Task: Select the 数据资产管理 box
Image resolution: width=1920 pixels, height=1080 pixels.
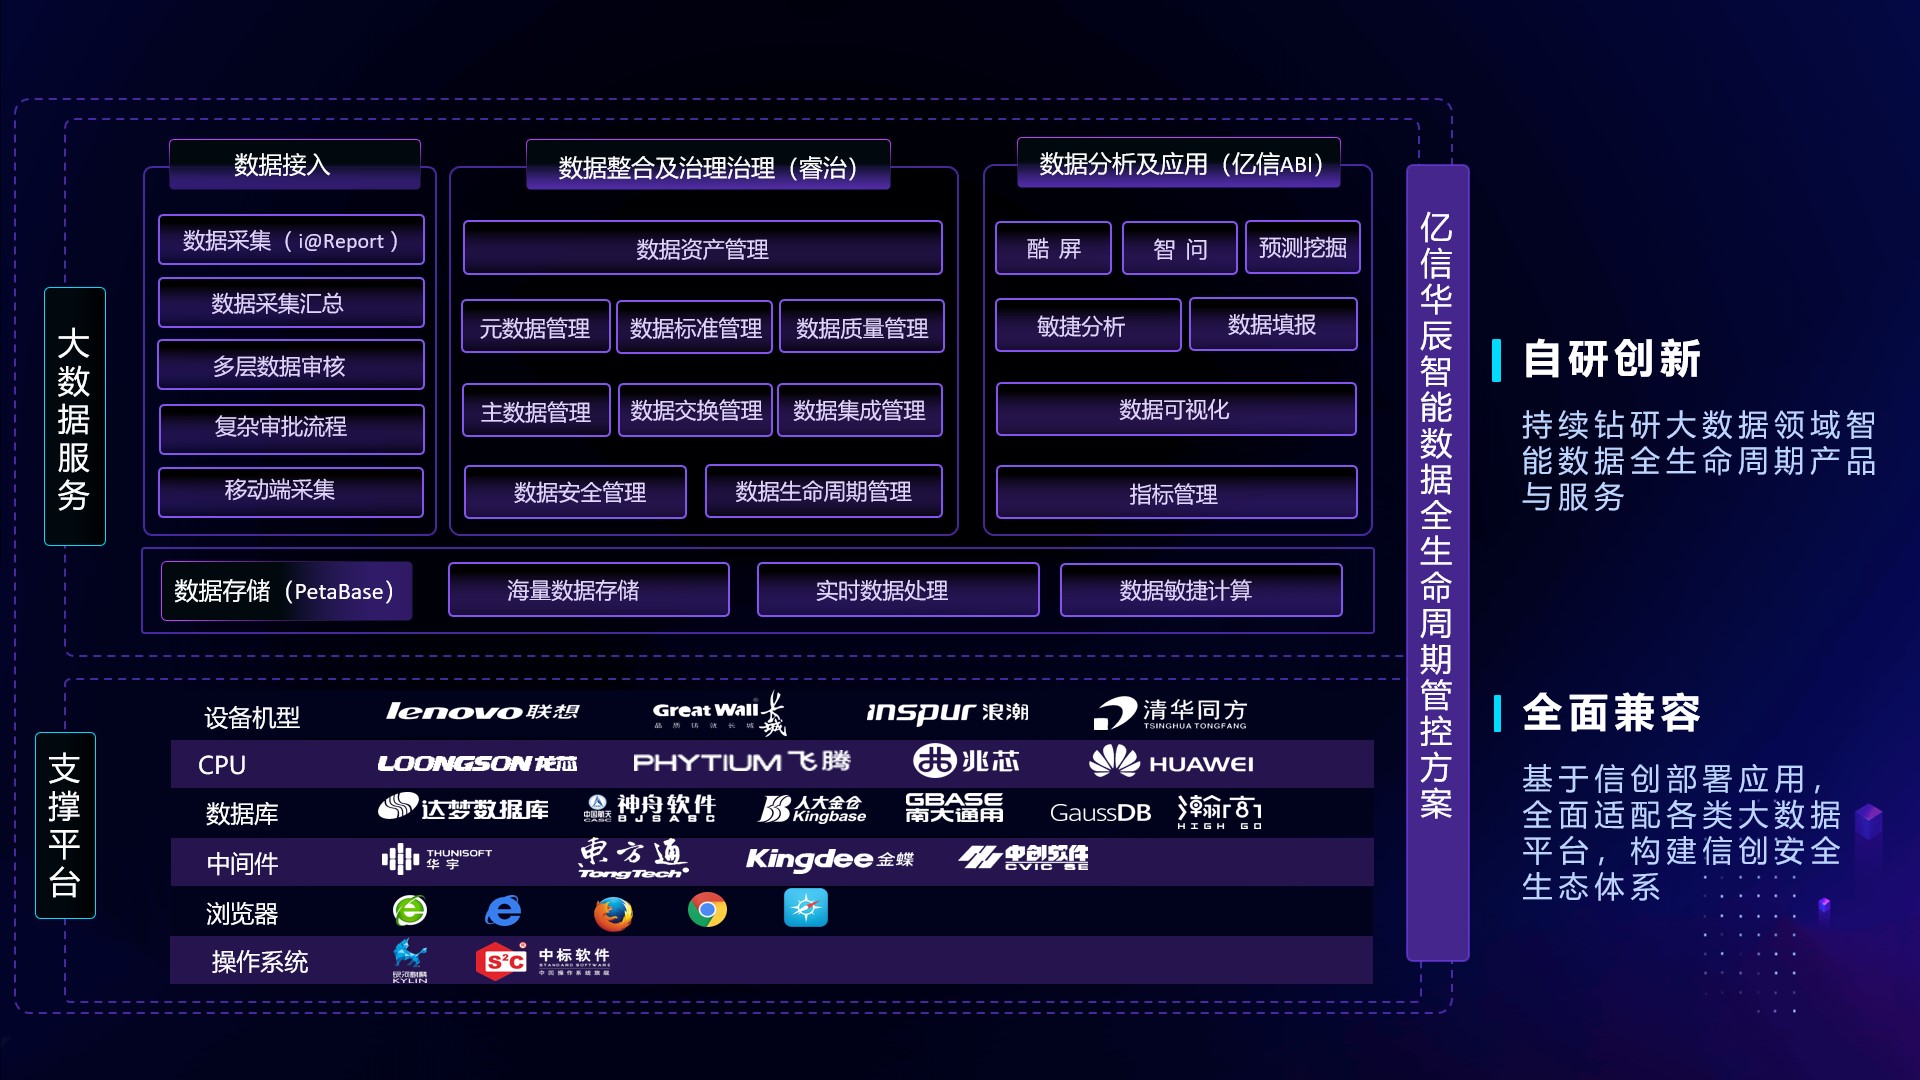Action: 702,249
